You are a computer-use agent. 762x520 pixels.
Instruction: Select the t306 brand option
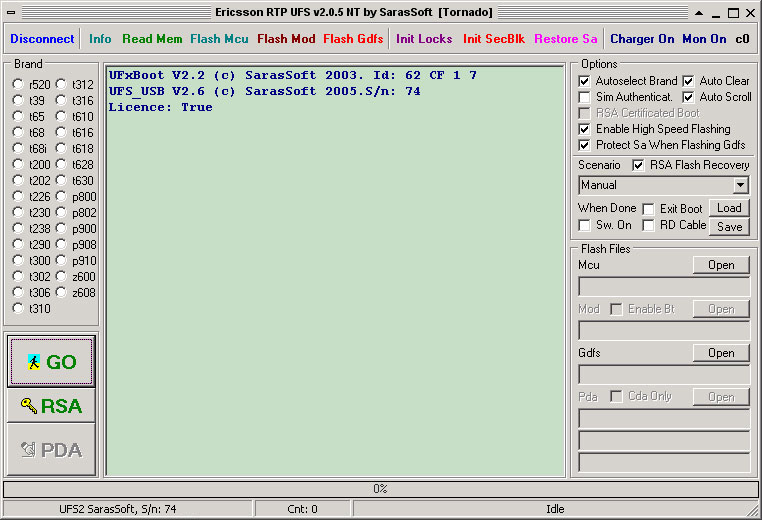tap(18, 293)
